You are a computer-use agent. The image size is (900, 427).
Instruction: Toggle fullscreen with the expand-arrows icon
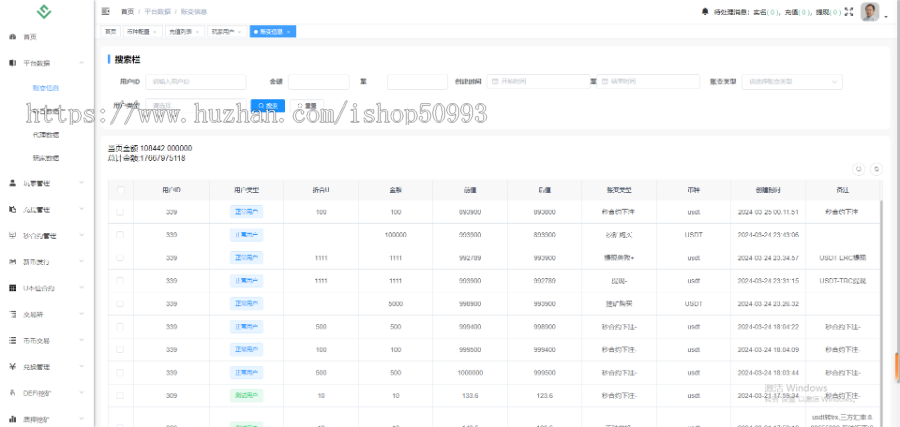click(x=849, y=11)
